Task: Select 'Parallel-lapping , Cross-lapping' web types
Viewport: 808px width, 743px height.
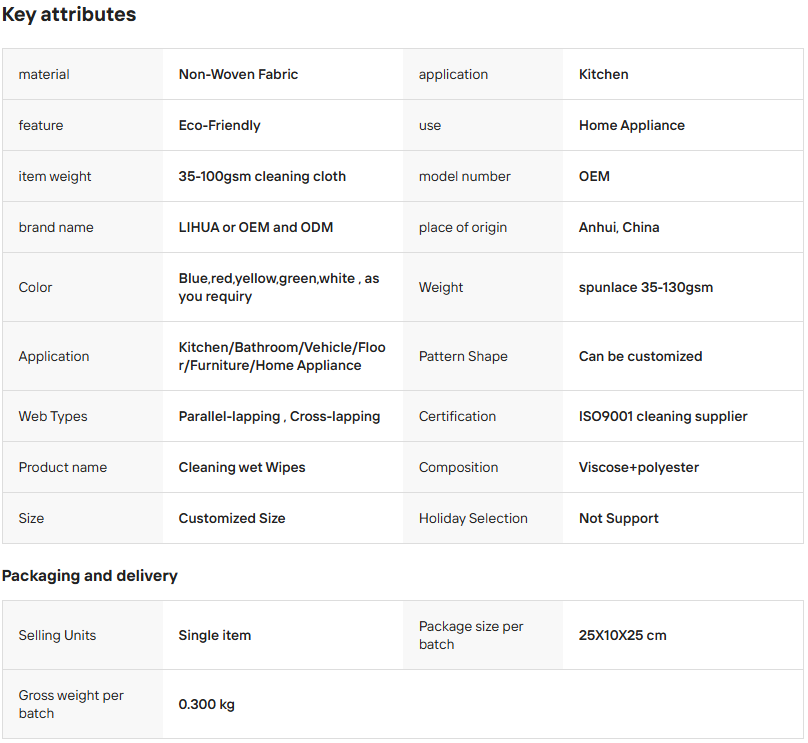Action: point(279,416)
